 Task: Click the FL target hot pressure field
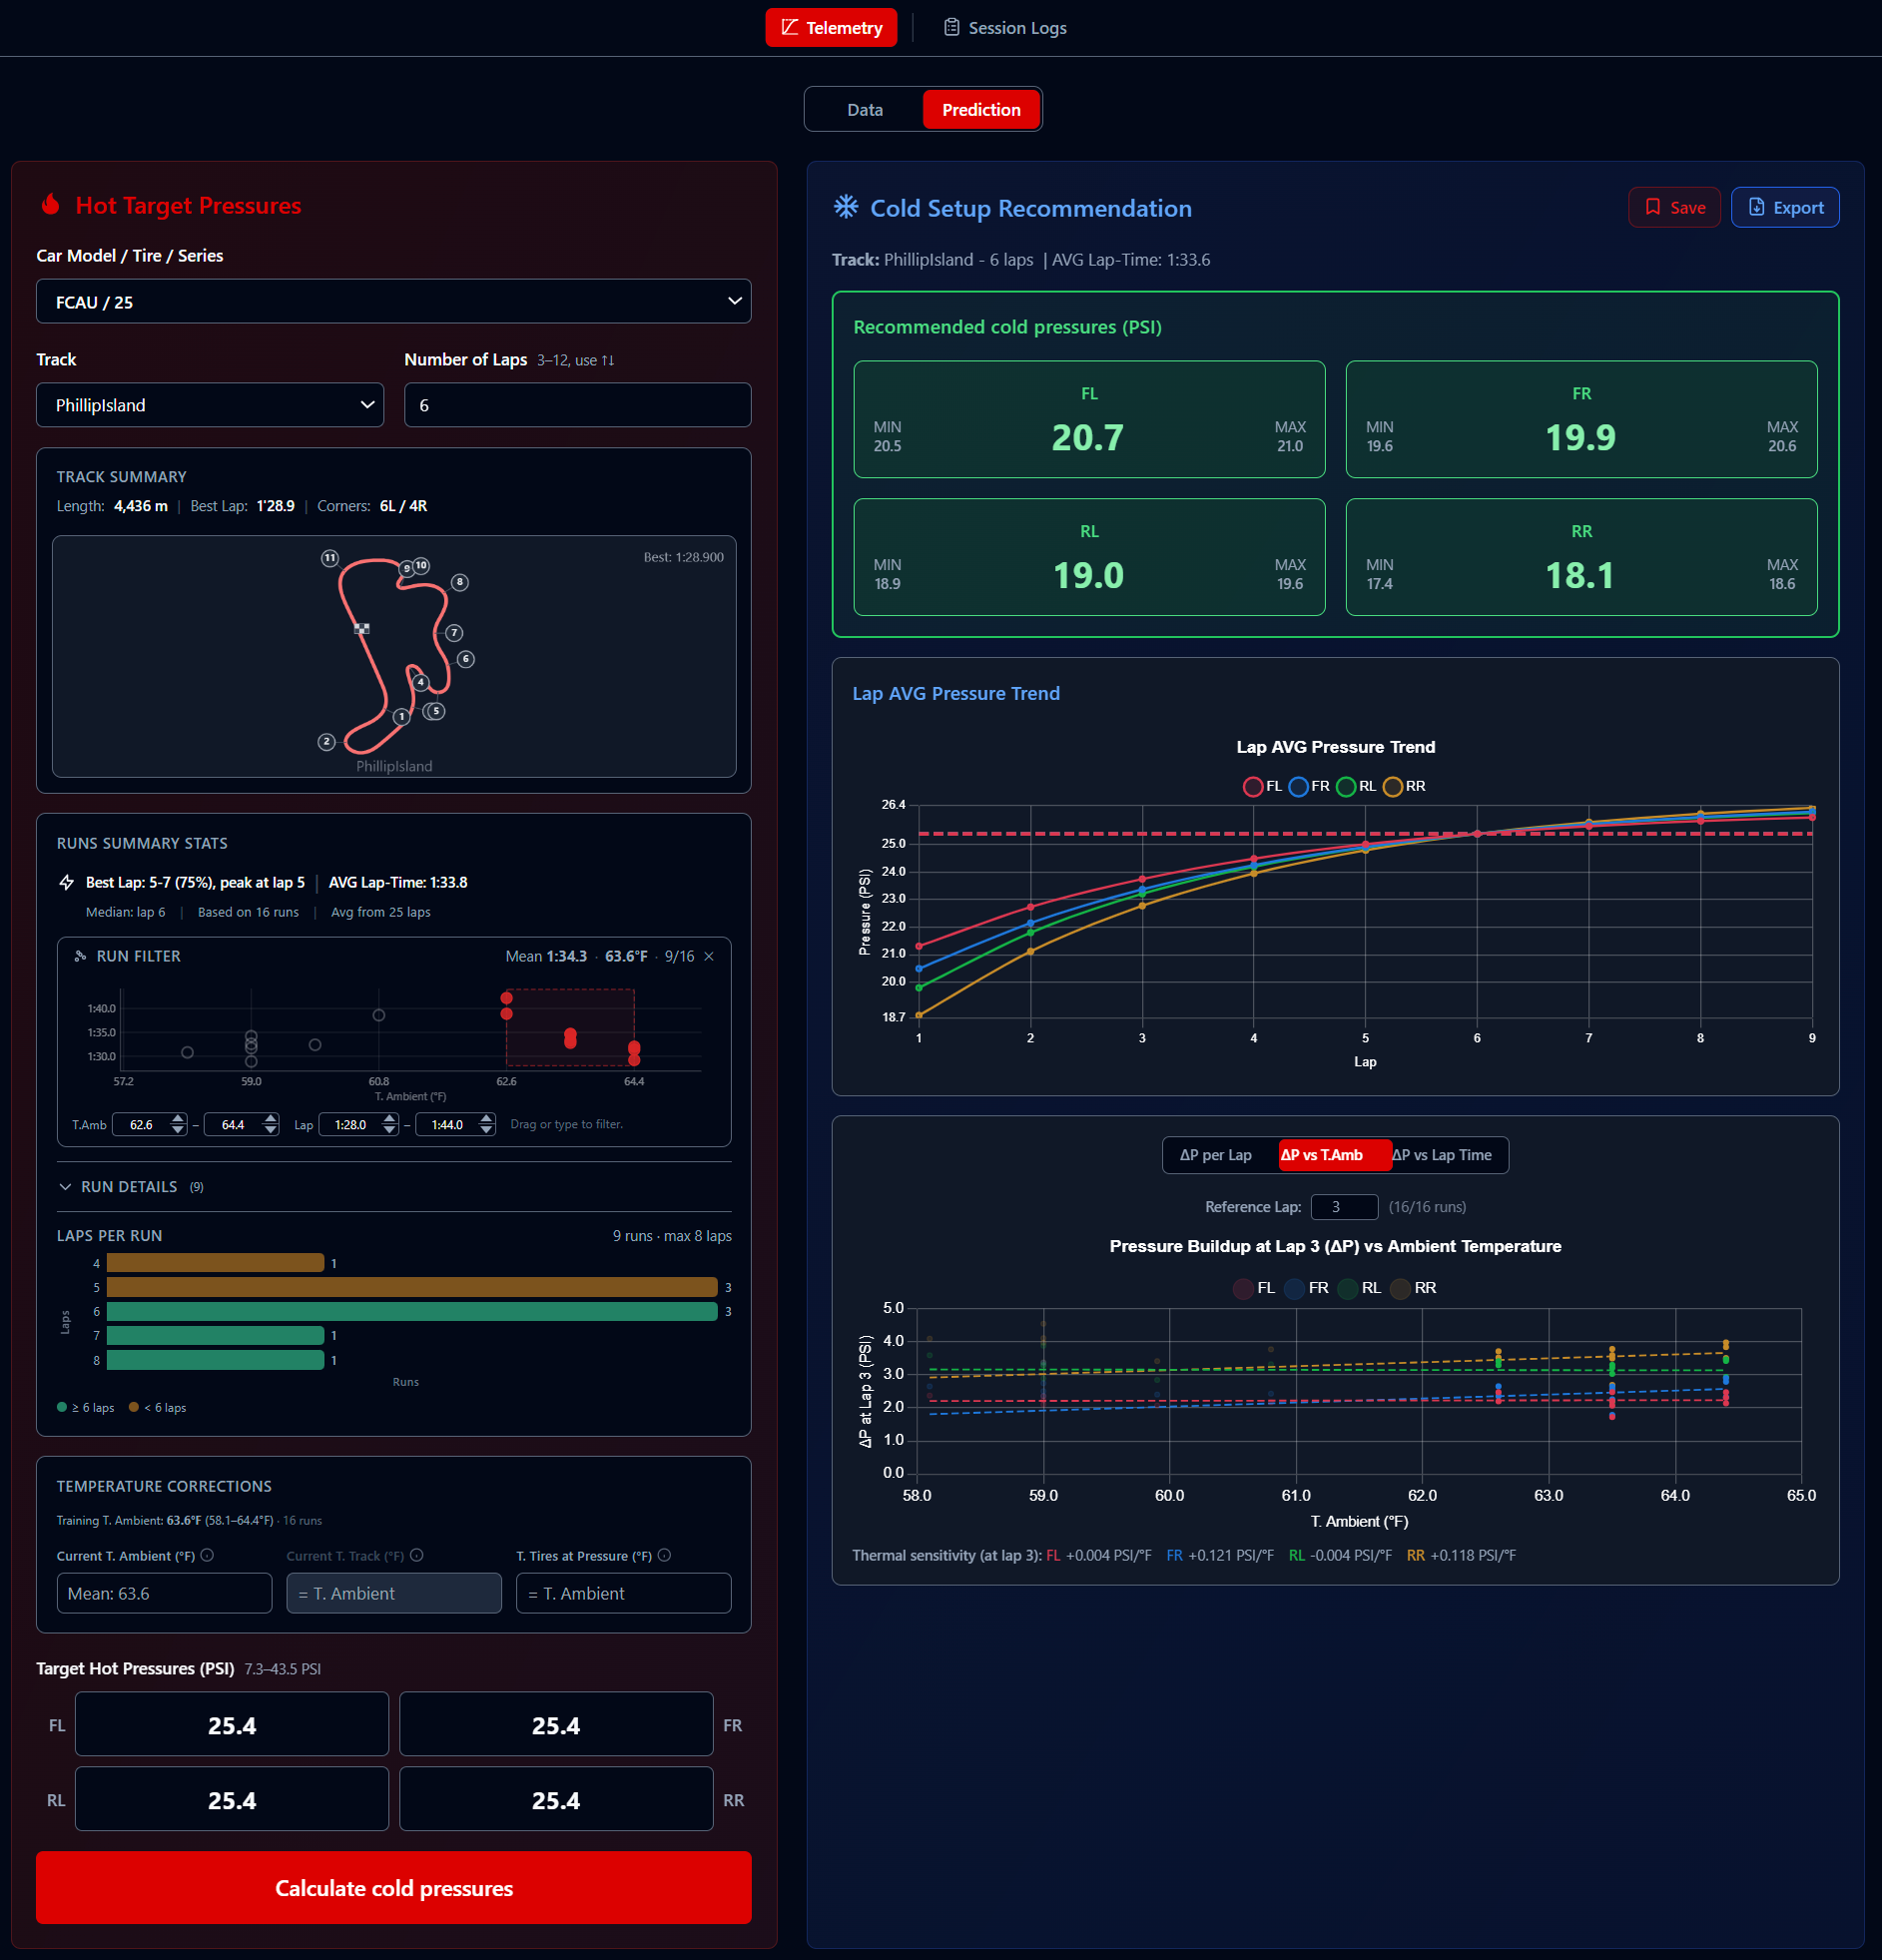click(232, 1725)
